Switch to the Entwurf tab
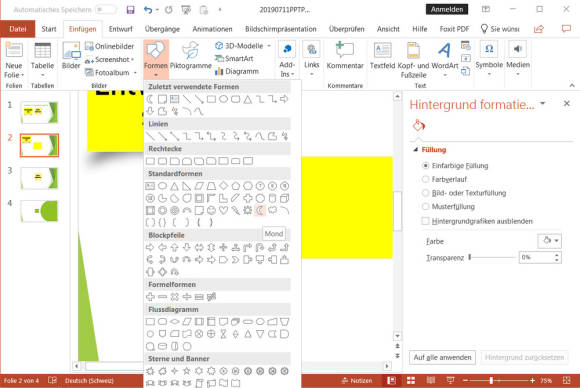580x388 pixels. click(120, 29)
